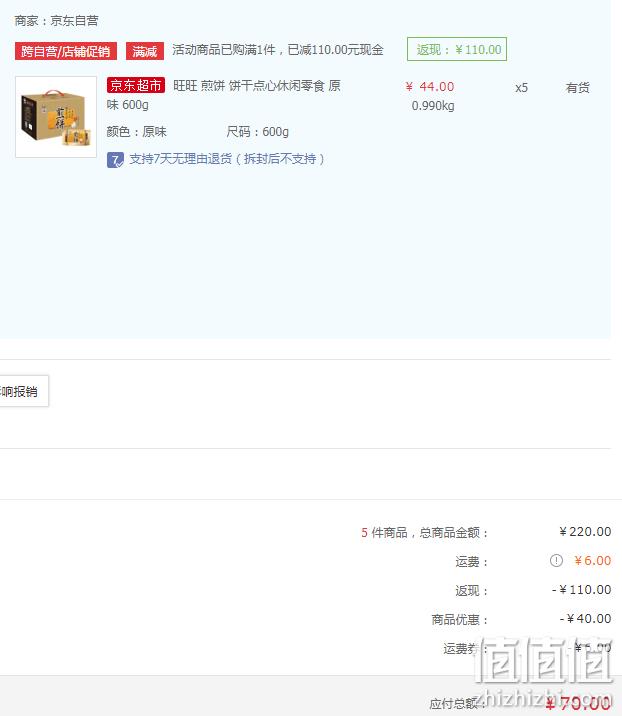Open the 旺旺 煎饼 product title link
Image resolution: width=622 pixels, height=716 pixels.
(224, 95)
